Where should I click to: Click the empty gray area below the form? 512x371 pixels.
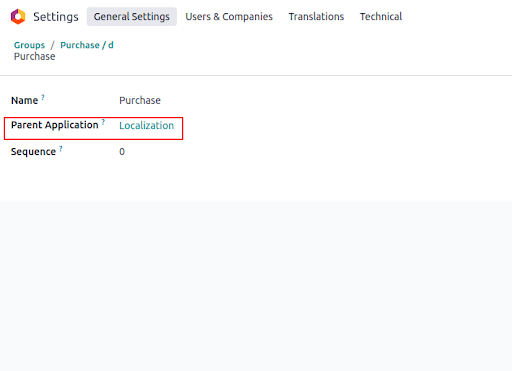[x=256, y=286]
